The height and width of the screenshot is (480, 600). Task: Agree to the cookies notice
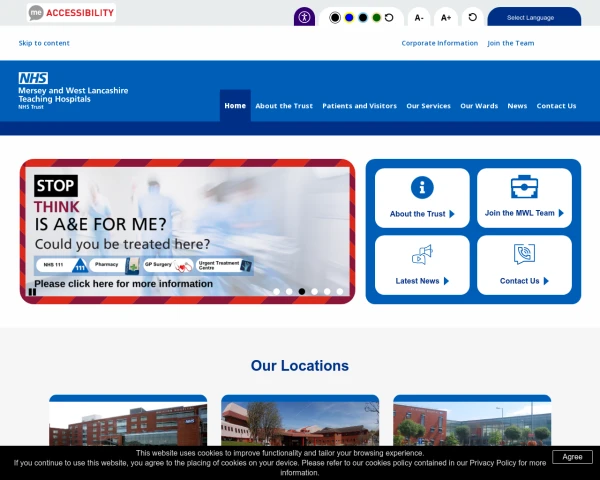point(572,457)
